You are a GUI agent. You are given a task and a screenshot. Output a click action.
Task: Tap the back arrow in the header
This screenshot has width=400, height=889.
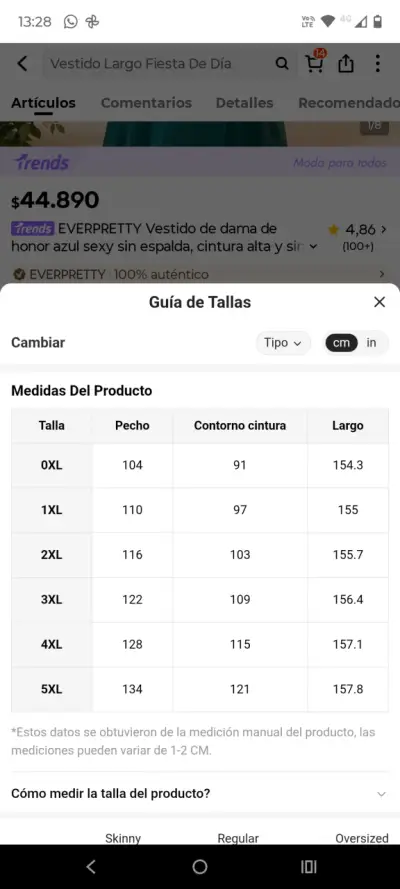22,64
